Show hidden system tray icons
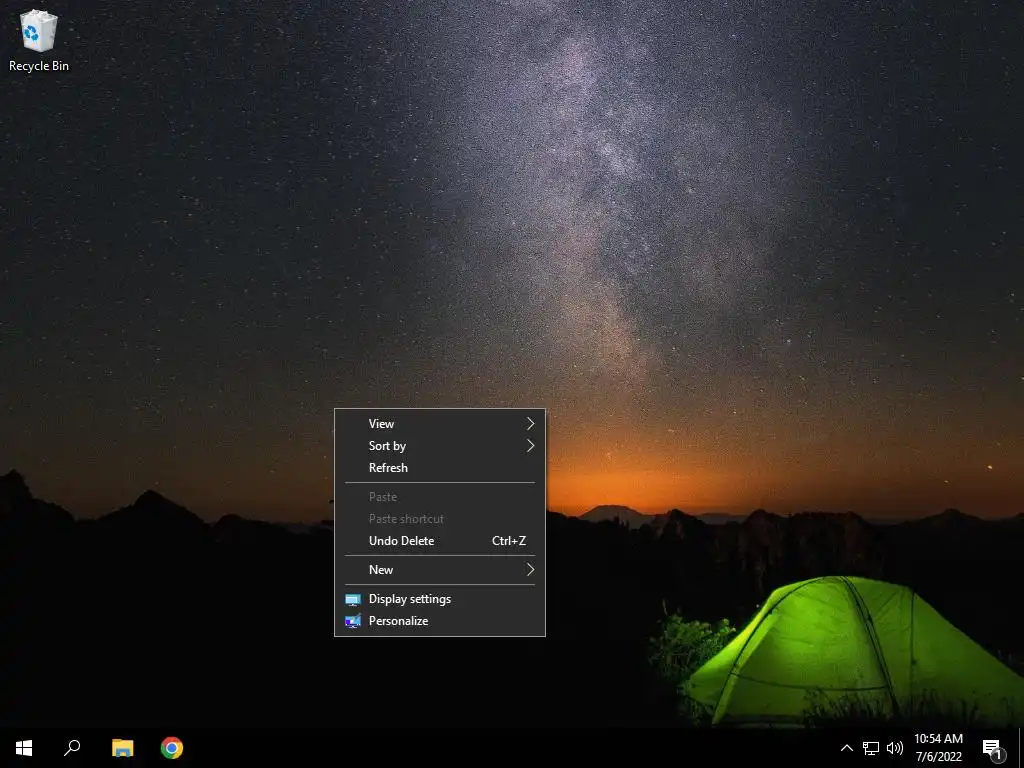Viewport: 1024px width, 768px height. [x=846, y=748]
